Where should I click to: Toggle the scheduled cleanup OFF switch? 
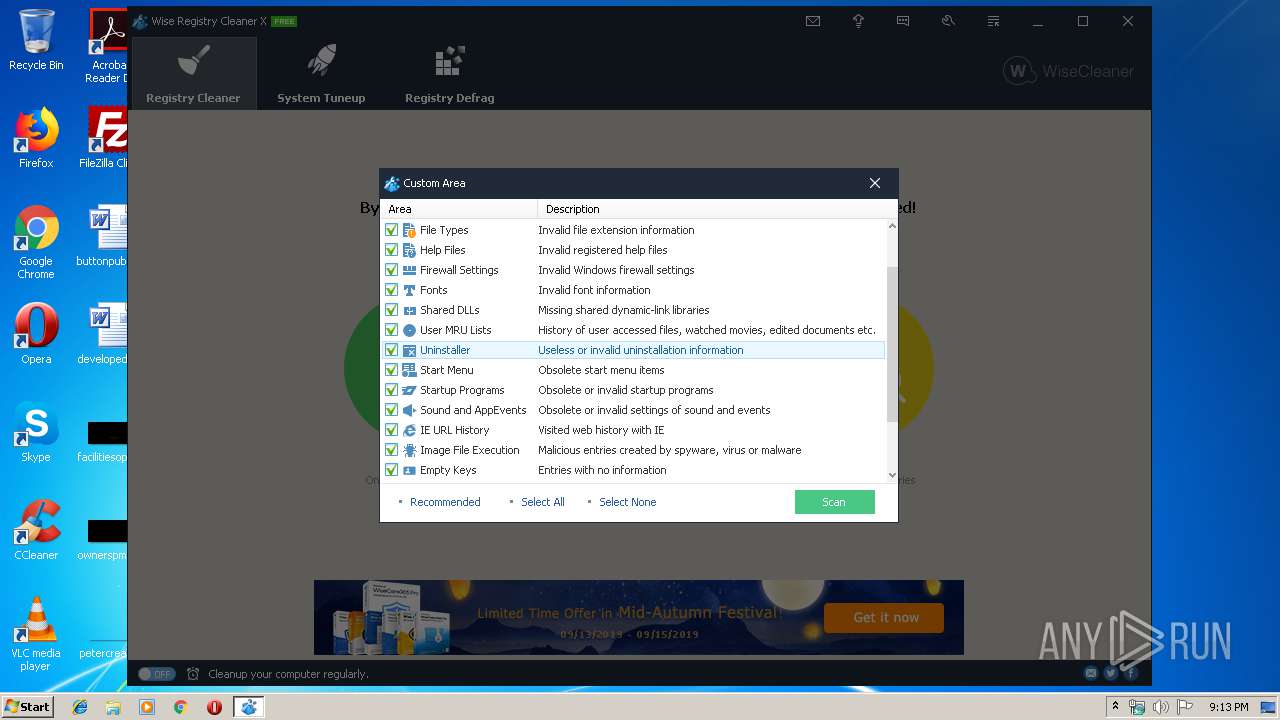tap(157, 674)
